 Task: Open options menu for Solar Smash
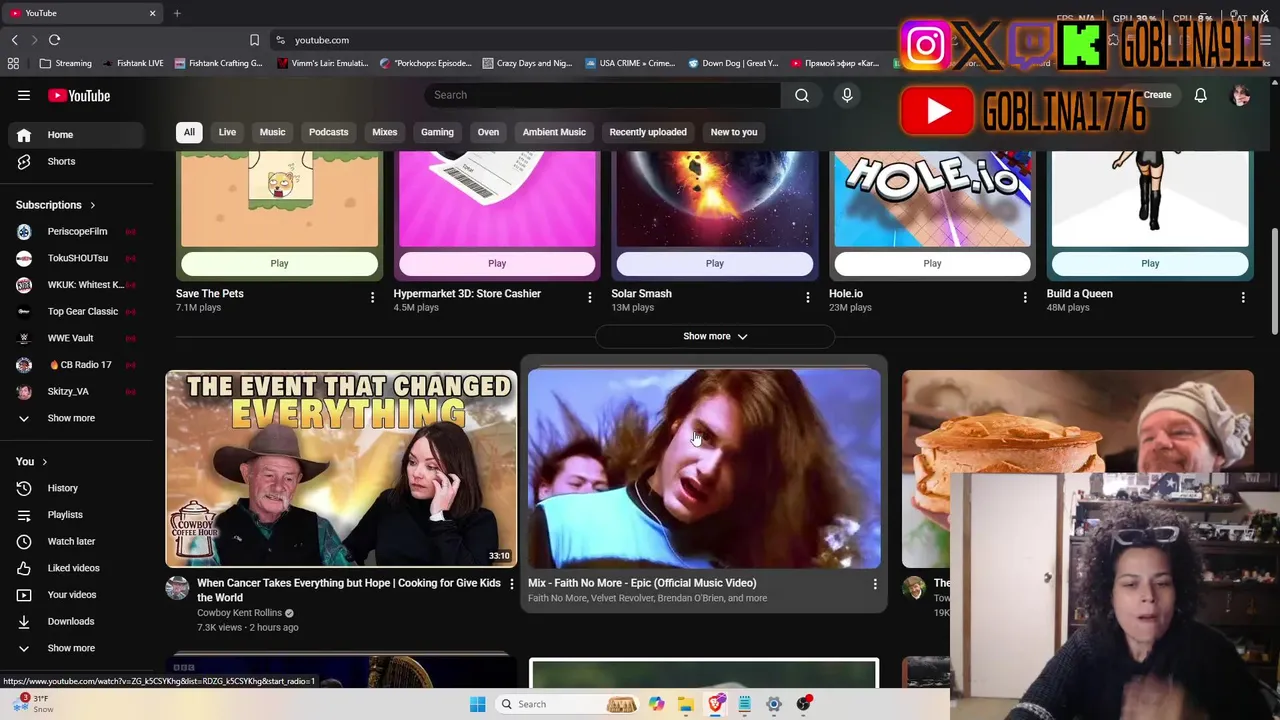click(x=807, y=297)
